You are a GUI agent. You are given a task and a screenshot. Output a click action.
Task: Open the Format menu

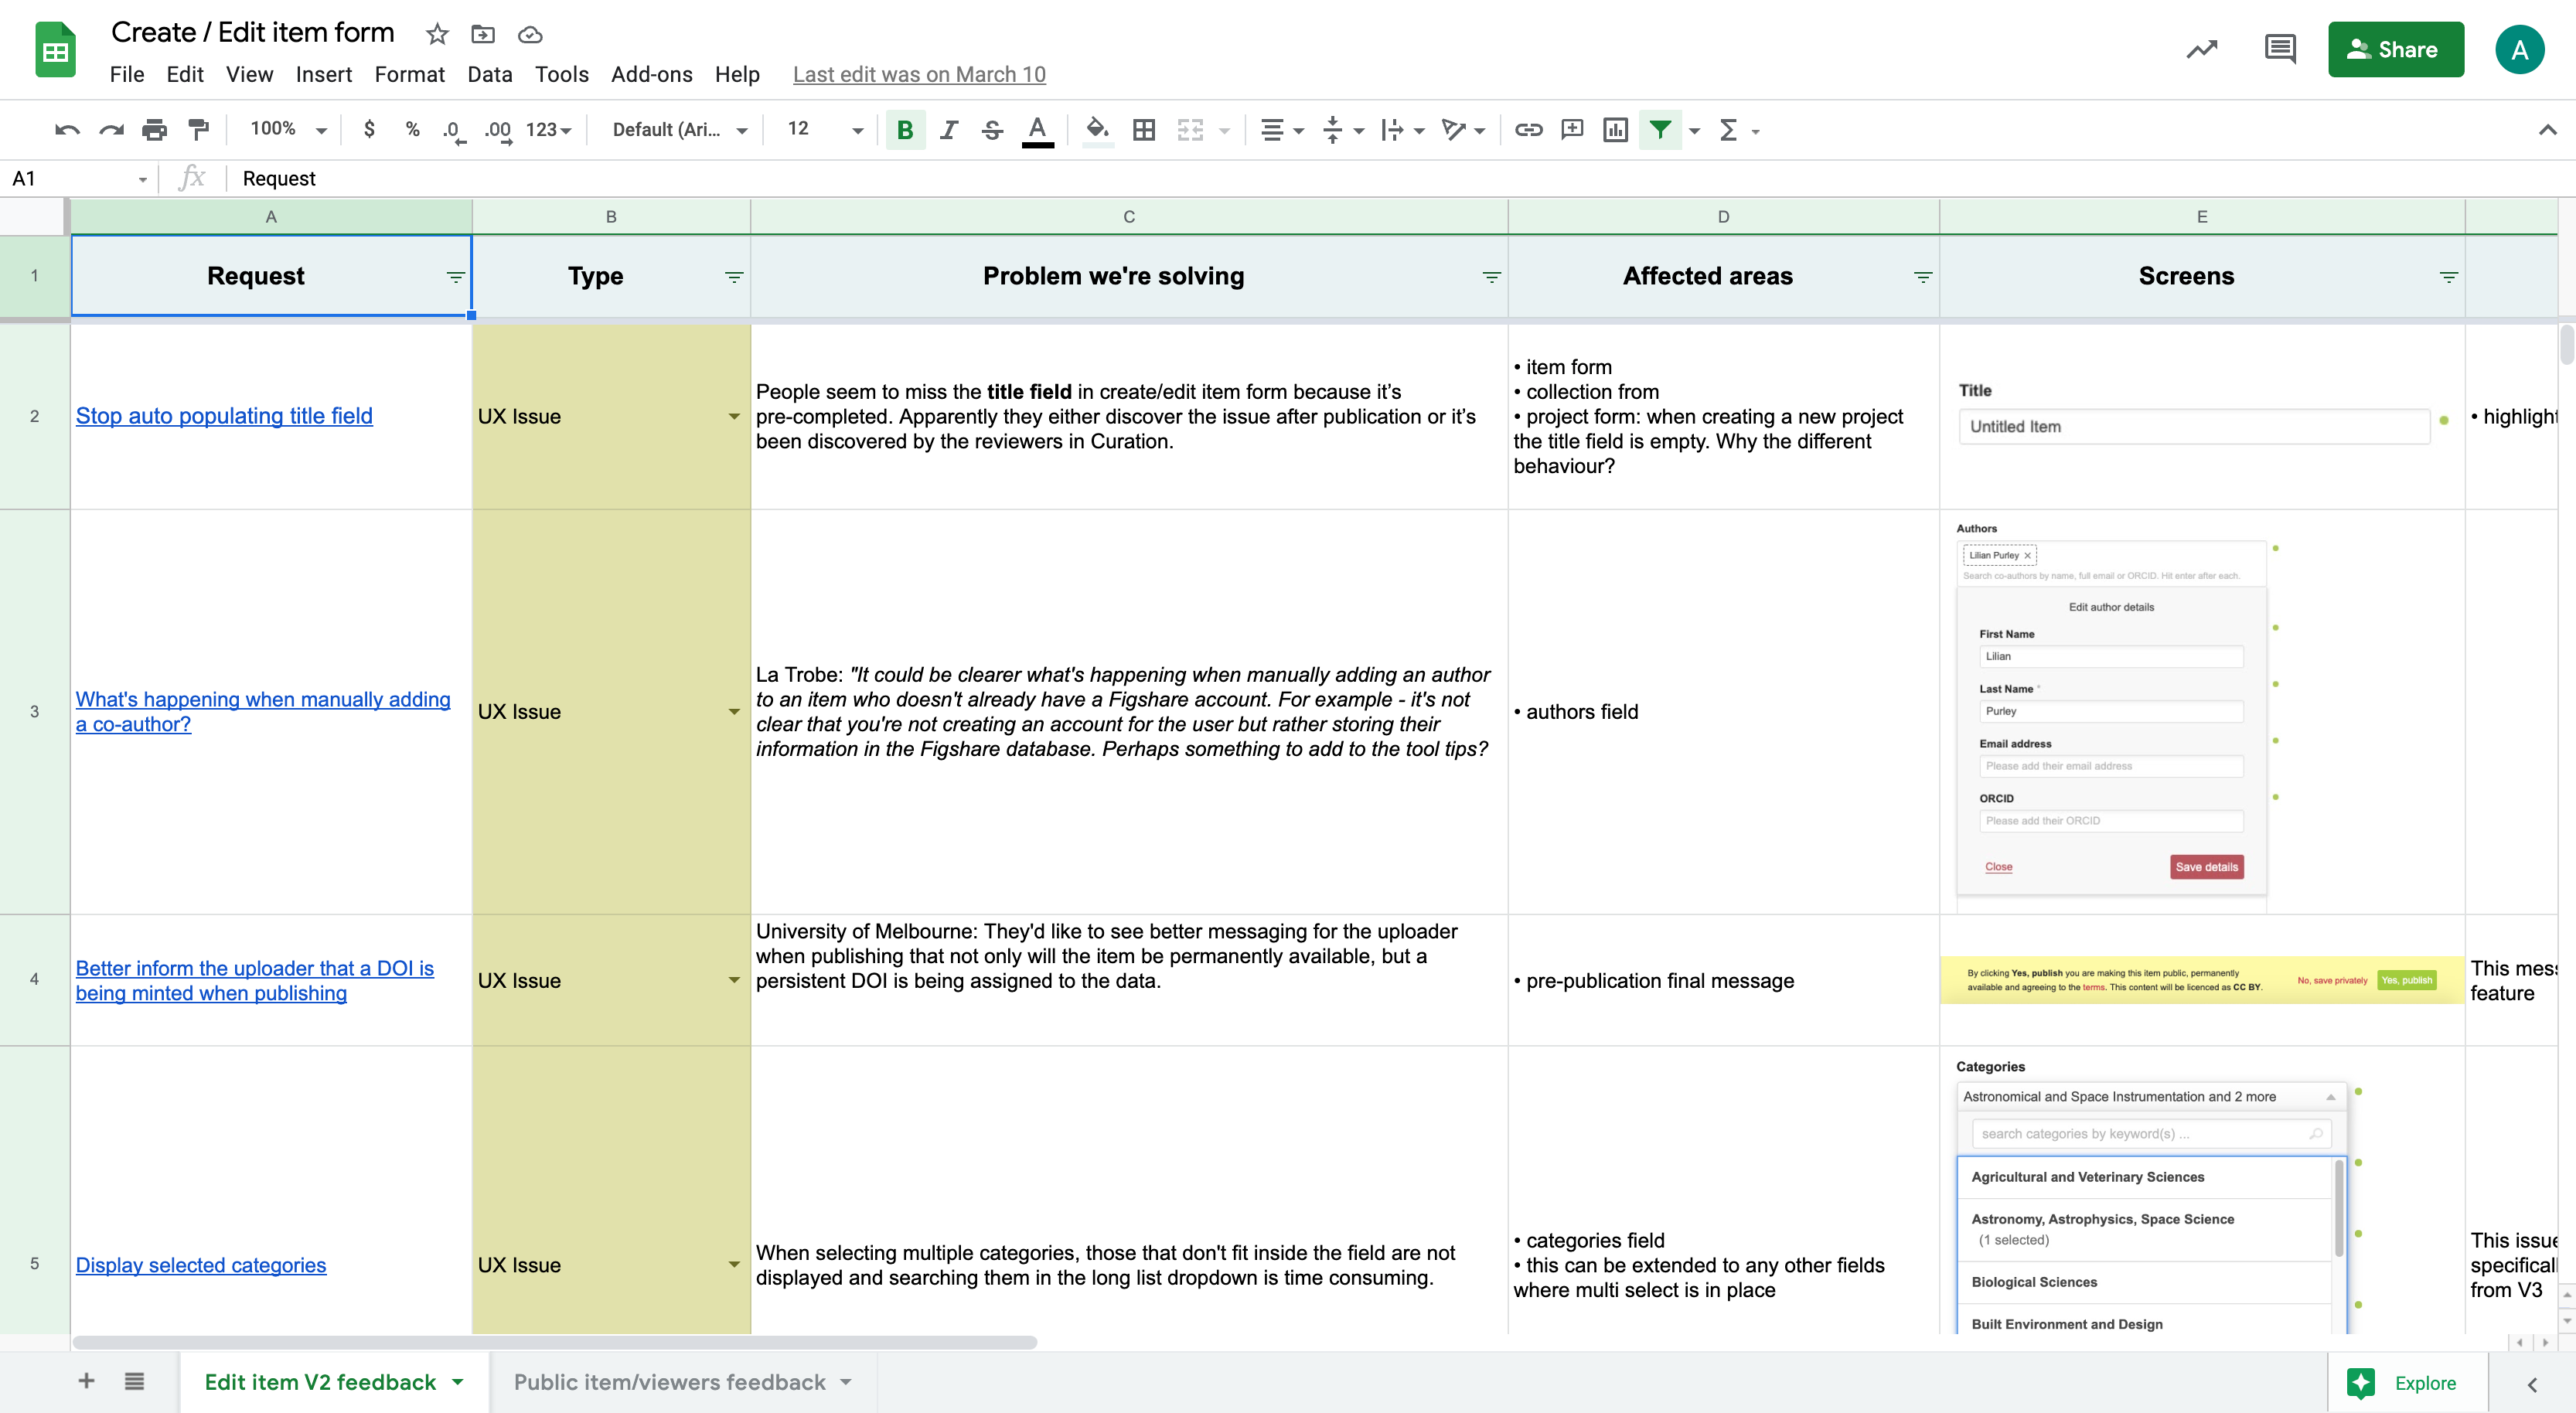(409, 75)
